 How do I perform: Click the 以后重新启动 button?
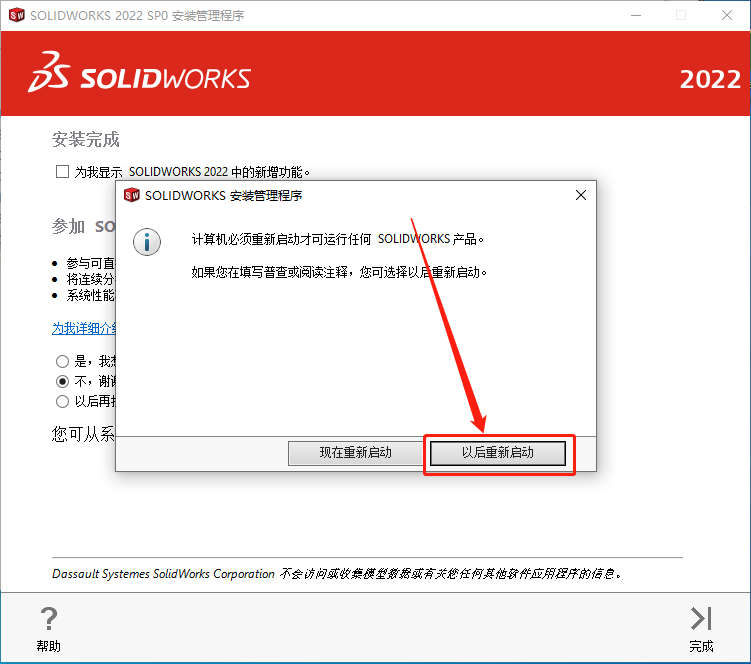(x=498, y=453)
